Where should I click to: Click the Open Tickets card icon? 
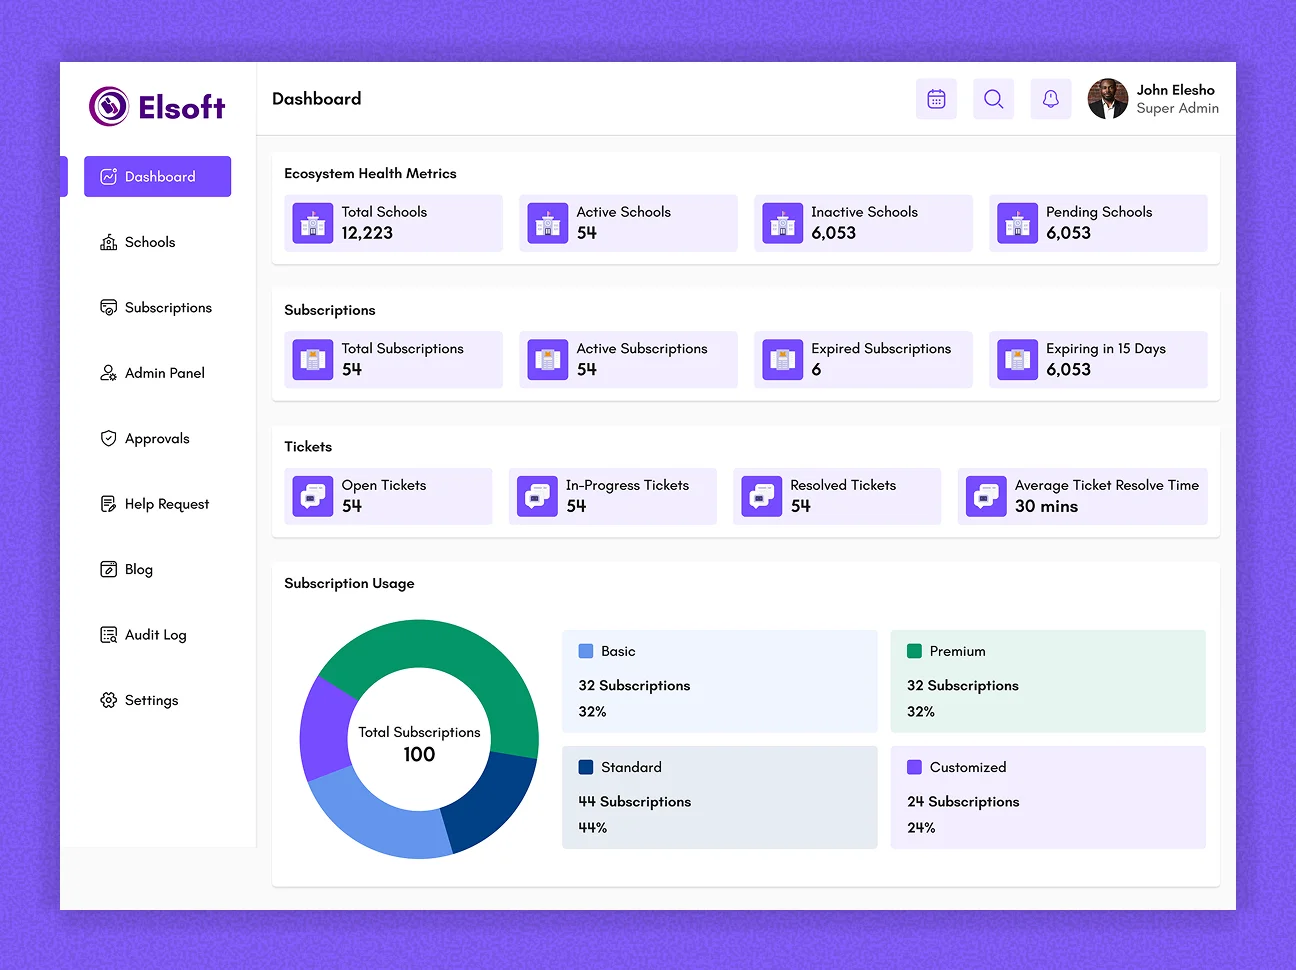point(313,496)
